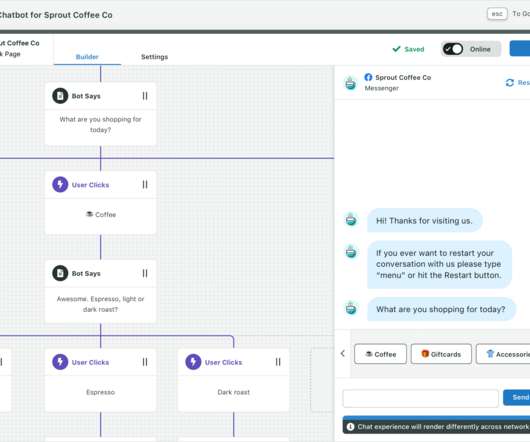Click the left chevron of quick replies
Viewport: 530px width, 442px height.
(x=343, y=353)
